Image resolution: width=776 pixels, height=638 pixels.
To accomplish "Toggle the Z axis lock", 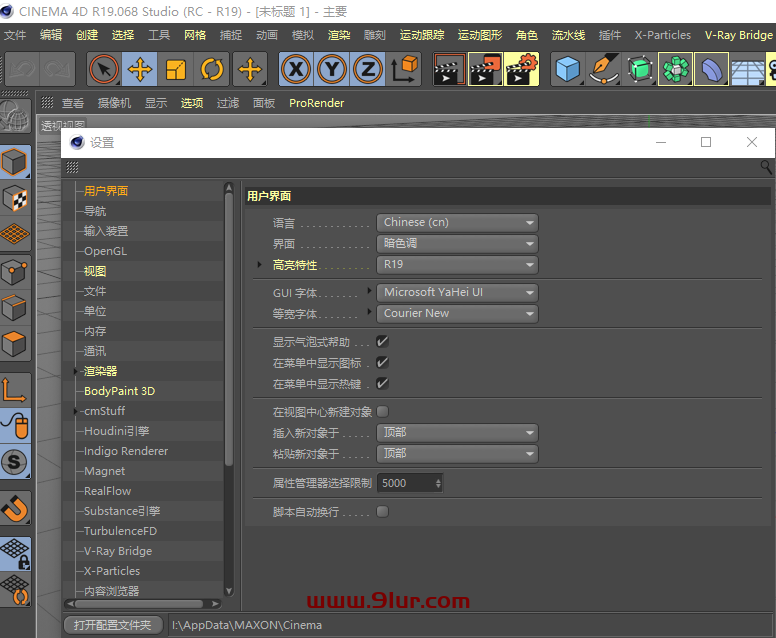I will tap(368, 69).
